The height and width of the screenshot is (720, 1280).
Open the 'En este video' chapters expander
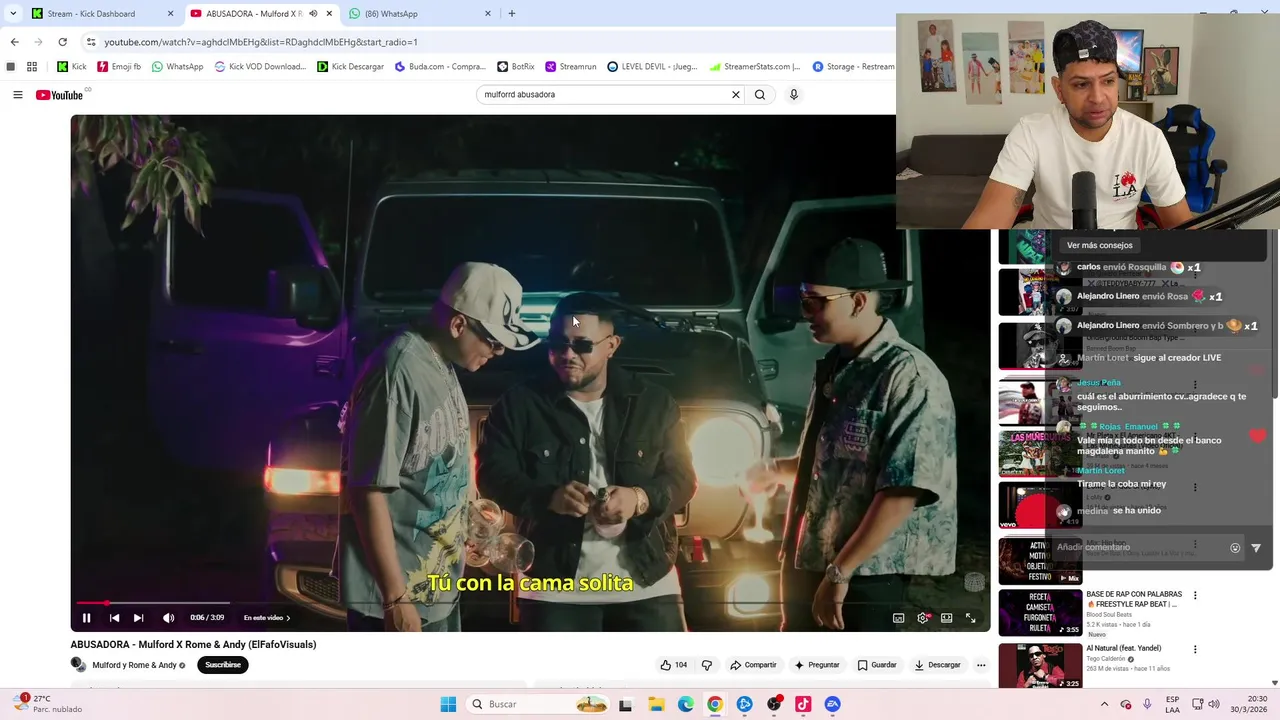click(x=267, y=618)
